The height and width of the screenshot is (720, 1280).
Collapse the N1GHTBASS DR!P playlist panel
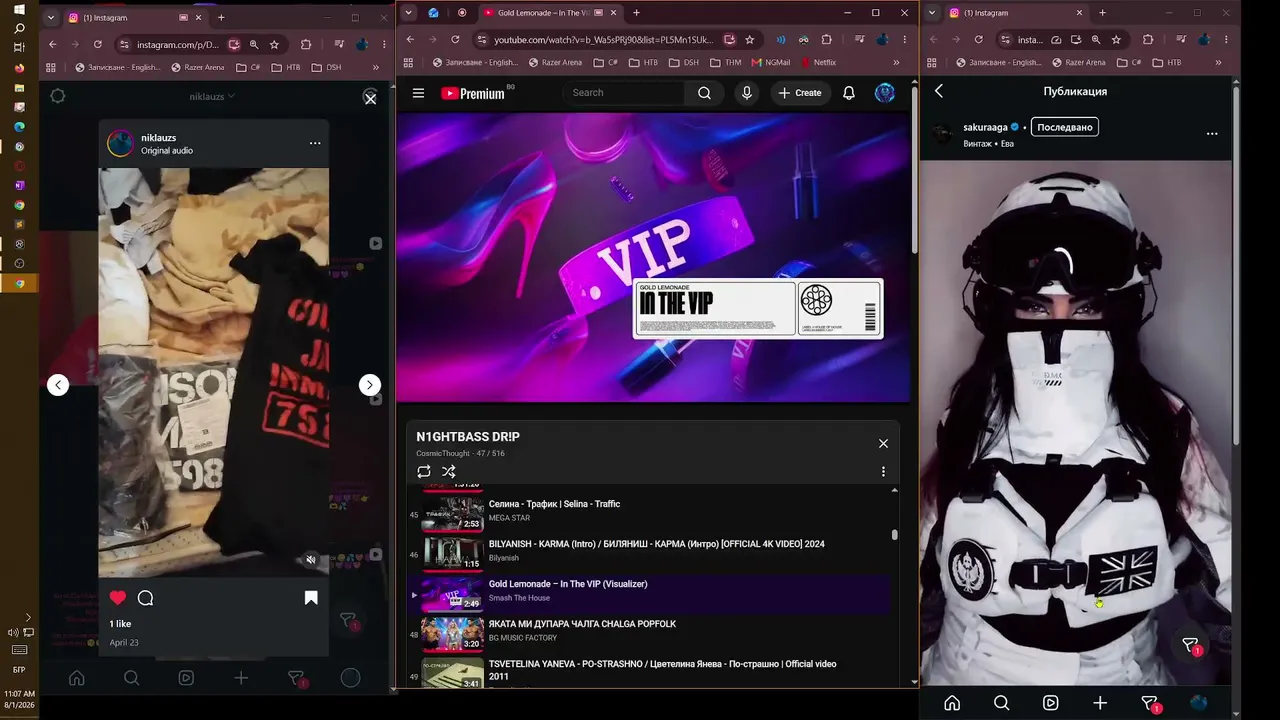[x=883, y=443]
